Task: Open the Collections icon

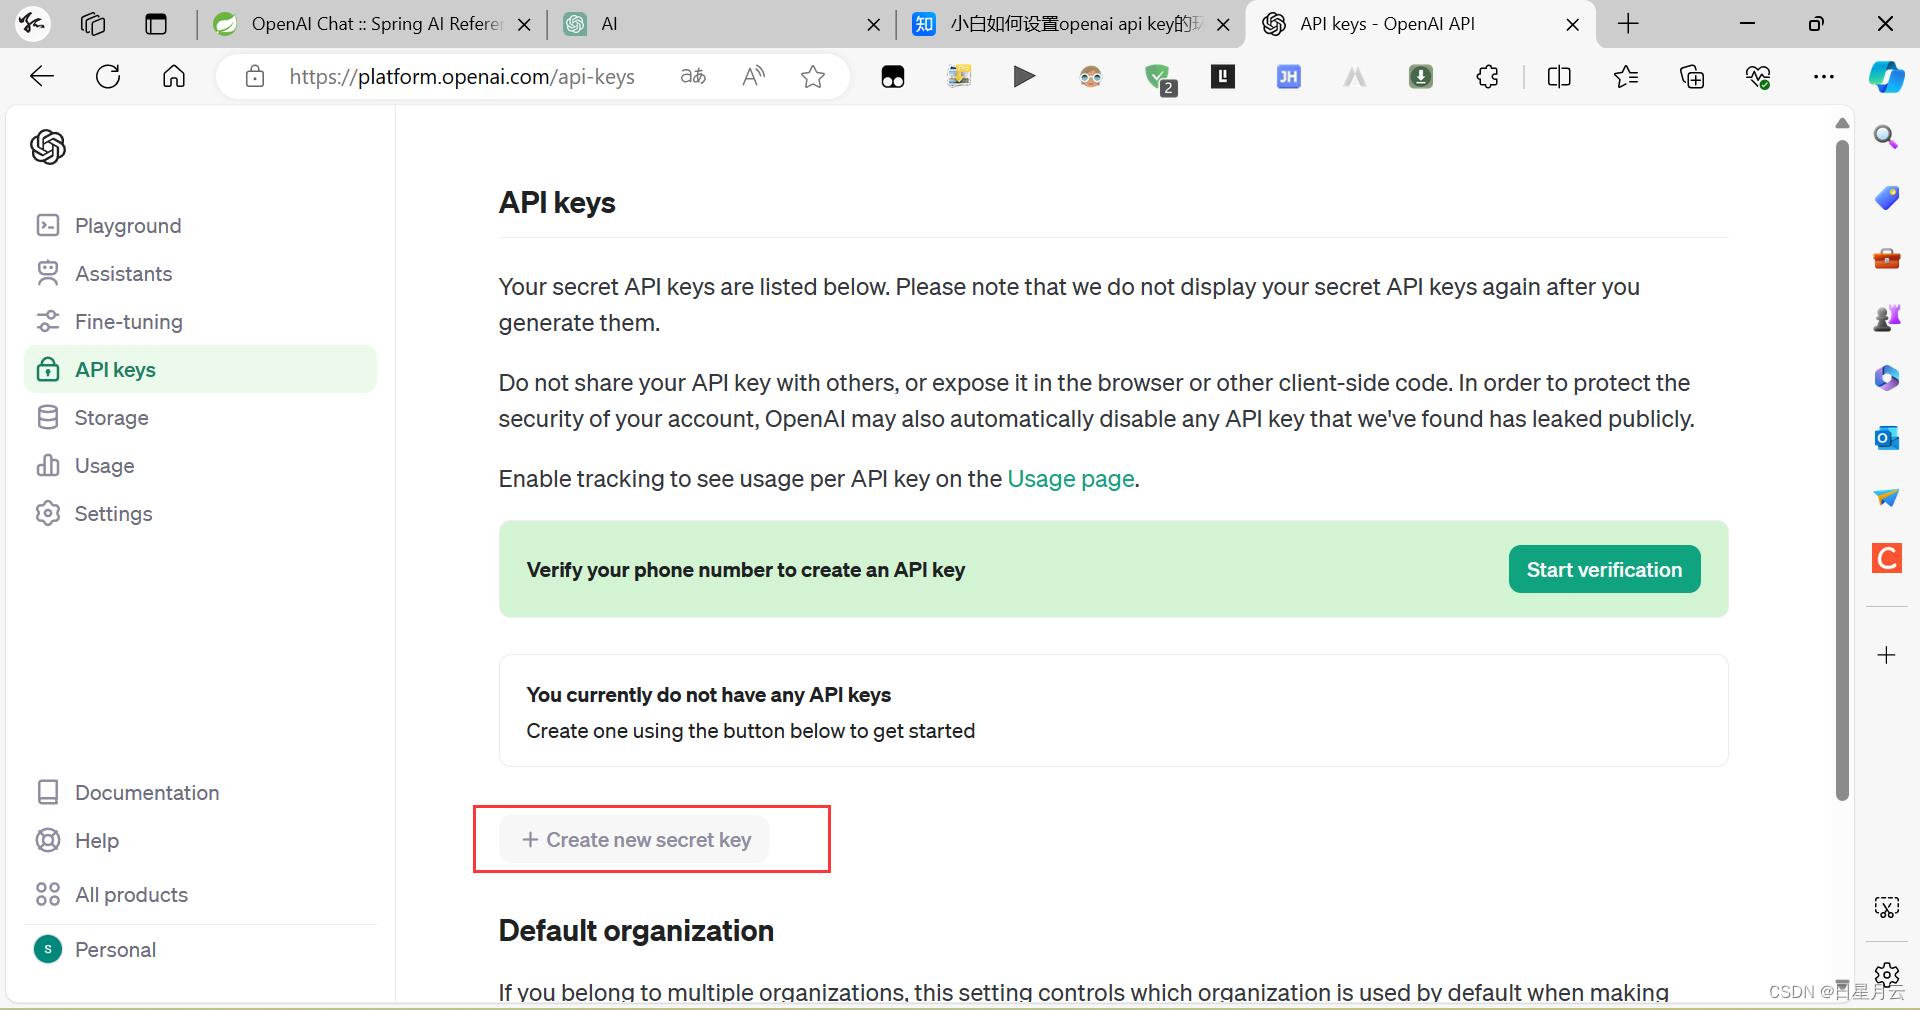Action: coord(1692,77)
